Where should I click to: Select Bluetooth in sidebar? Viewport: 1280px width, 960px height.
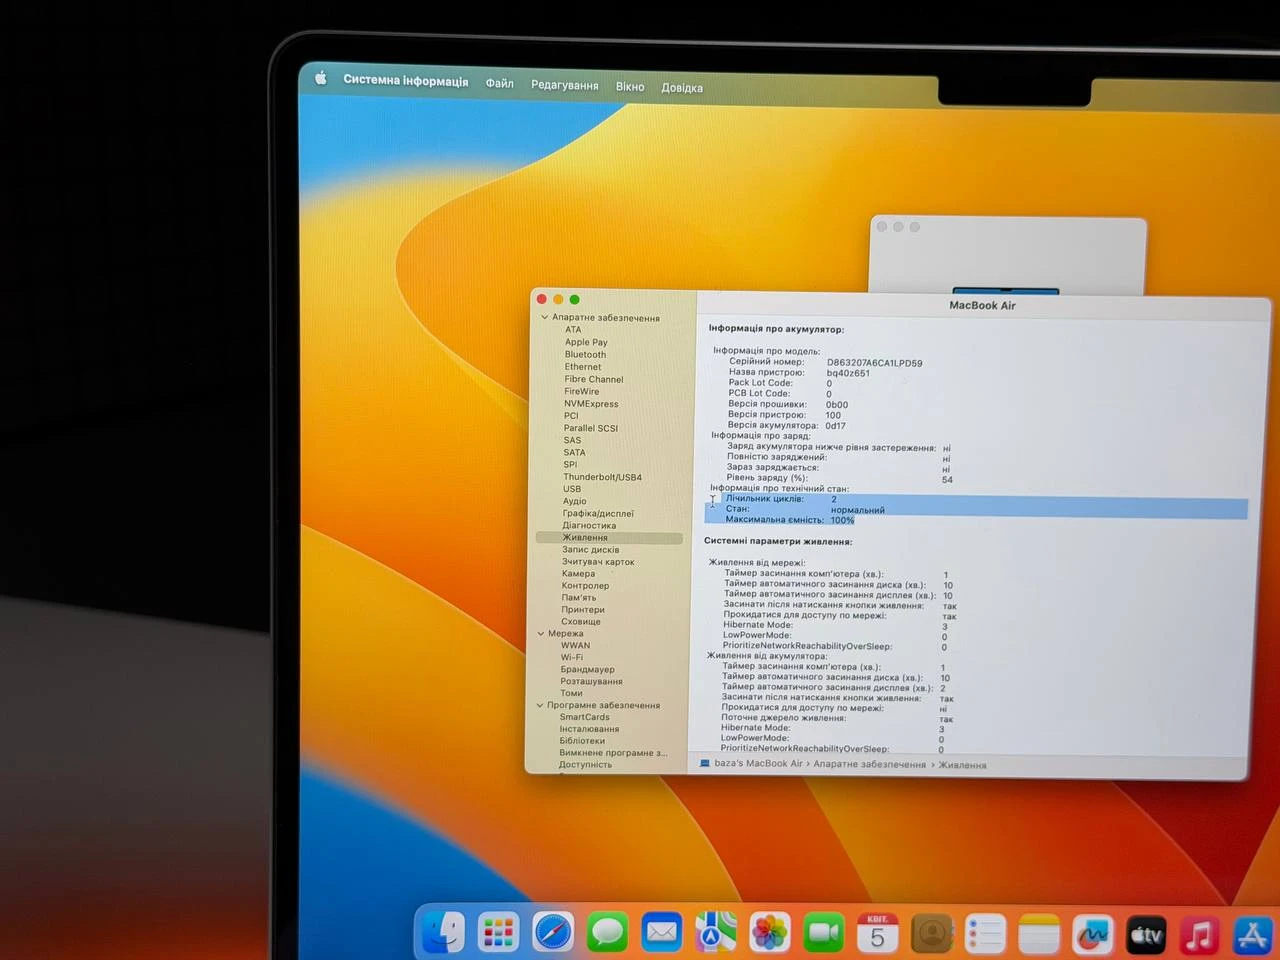[x=585, y=354]
